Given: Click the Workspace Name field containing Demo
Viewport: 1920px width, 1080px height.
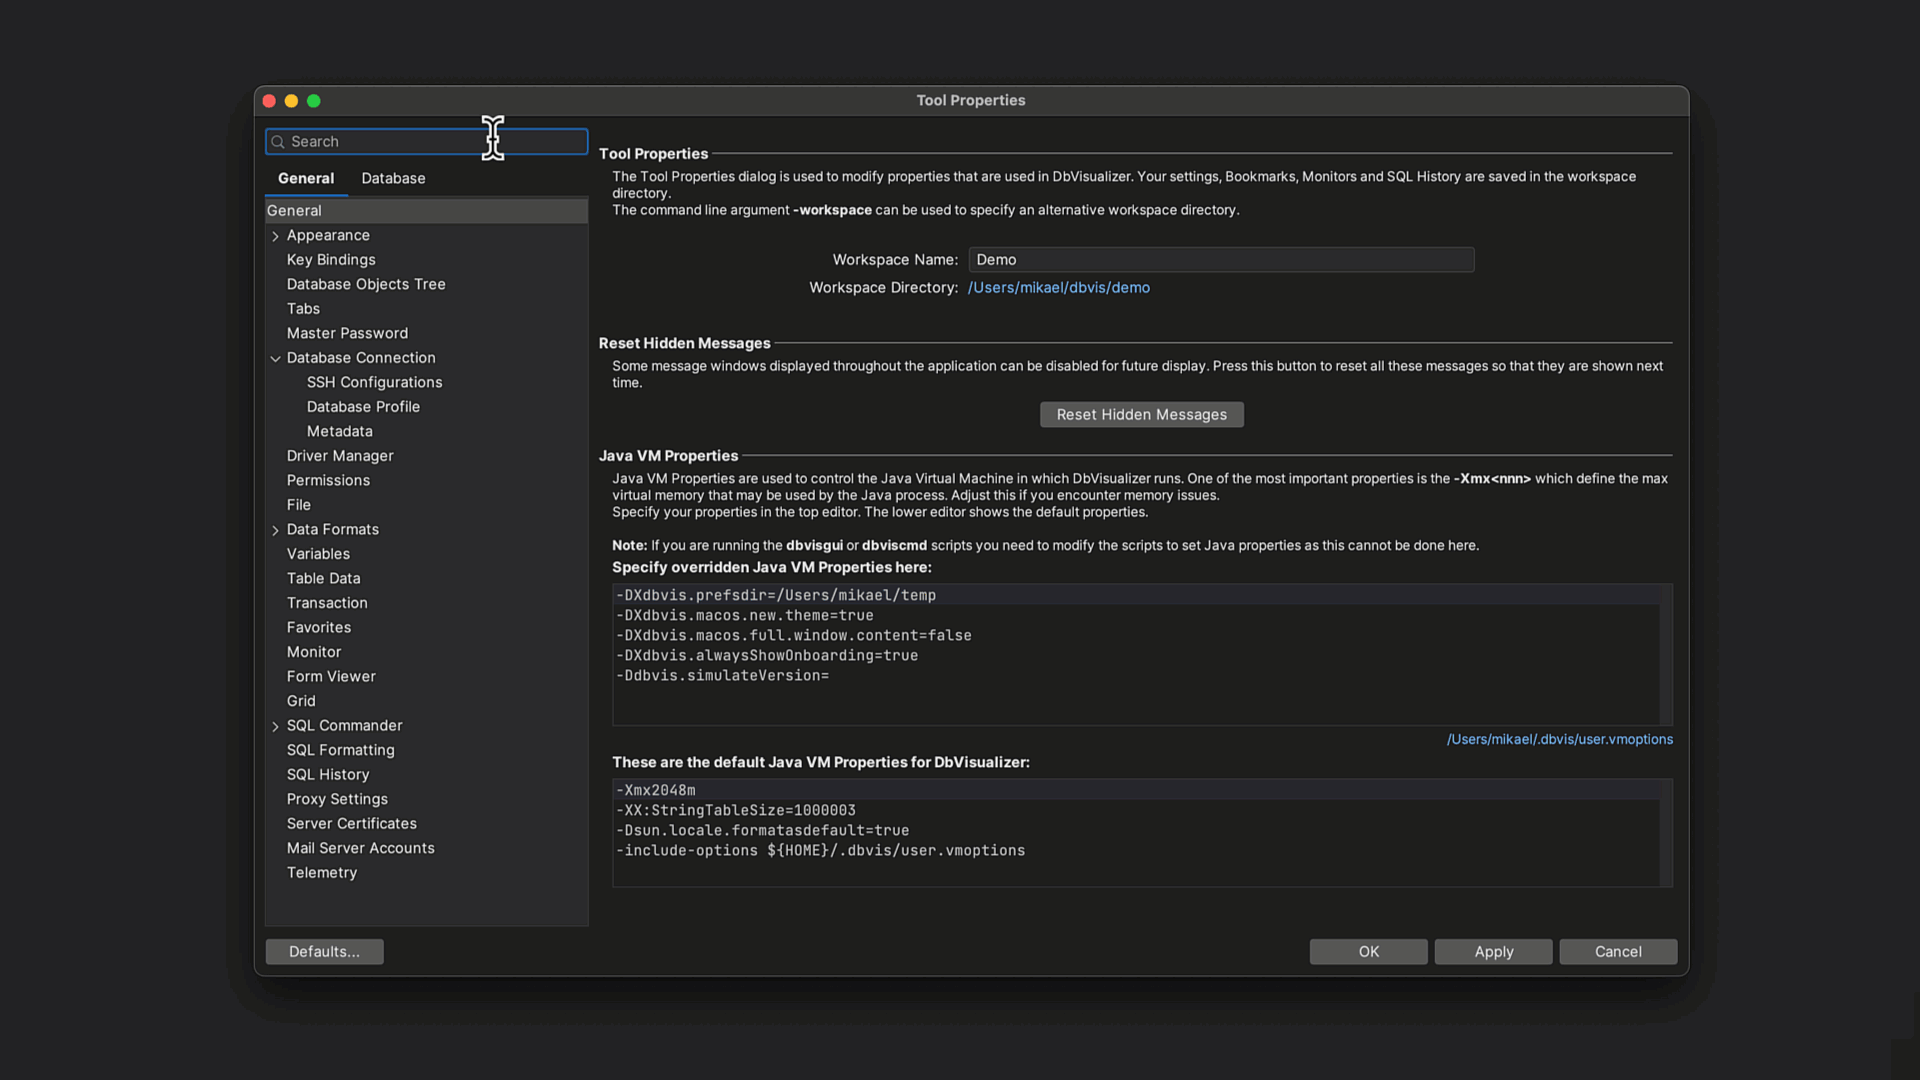Looking at the screenshot, I should coord(1221,260).
